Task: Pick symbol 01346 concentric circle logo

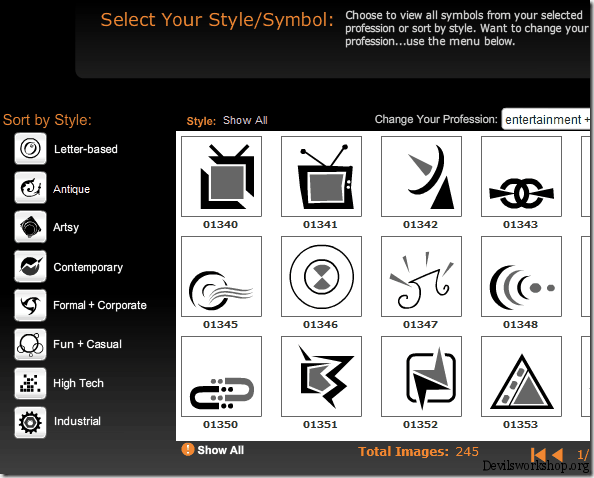Action: click(x=321, y=276)
